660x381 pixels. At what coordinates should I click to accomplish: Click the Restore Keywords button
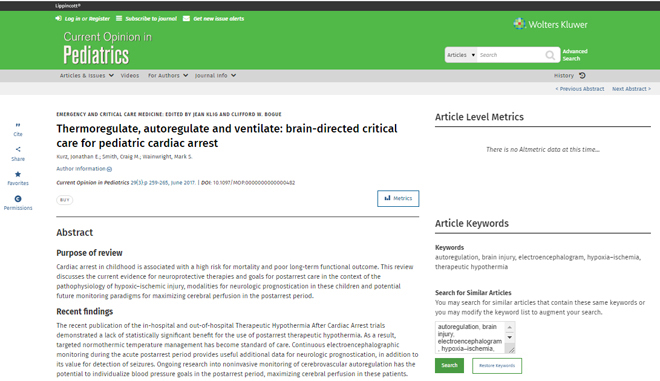(497, 365)
